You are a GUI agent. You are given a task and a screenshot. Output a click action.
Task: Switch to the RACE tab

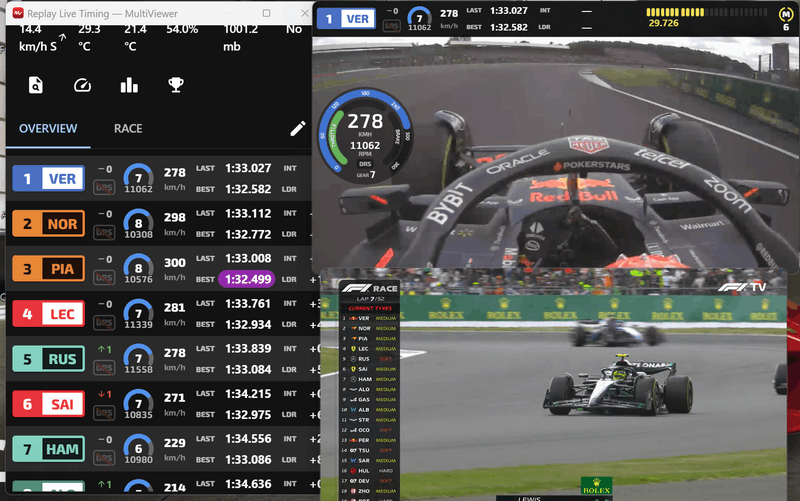point(128,129)
